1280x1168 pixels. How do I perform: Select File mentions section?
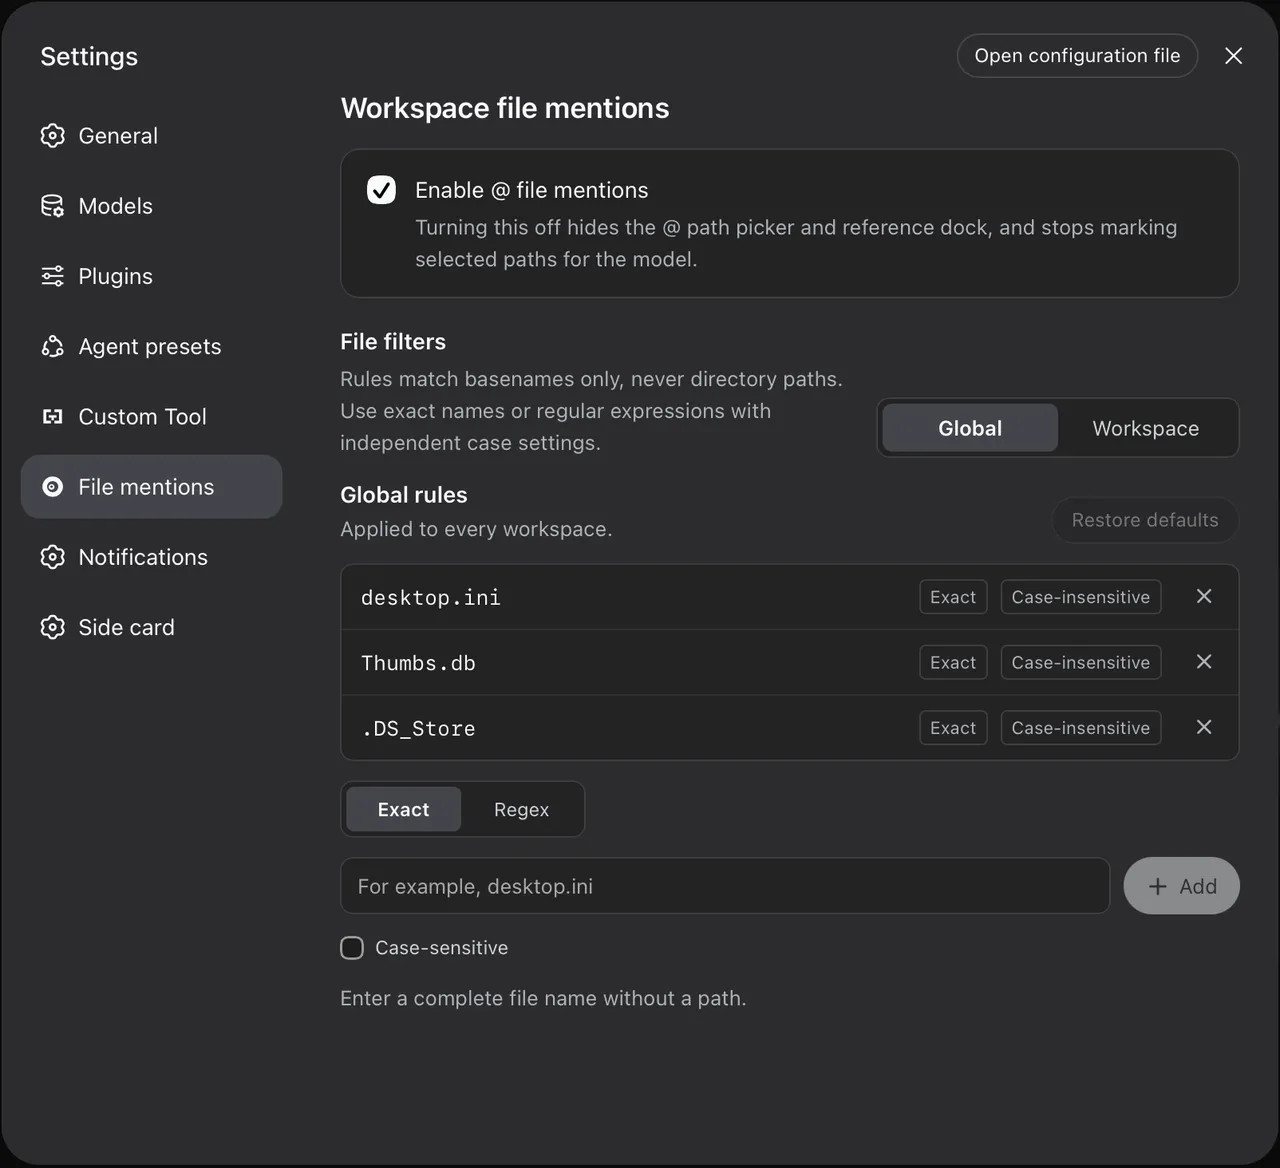point(151,487)
